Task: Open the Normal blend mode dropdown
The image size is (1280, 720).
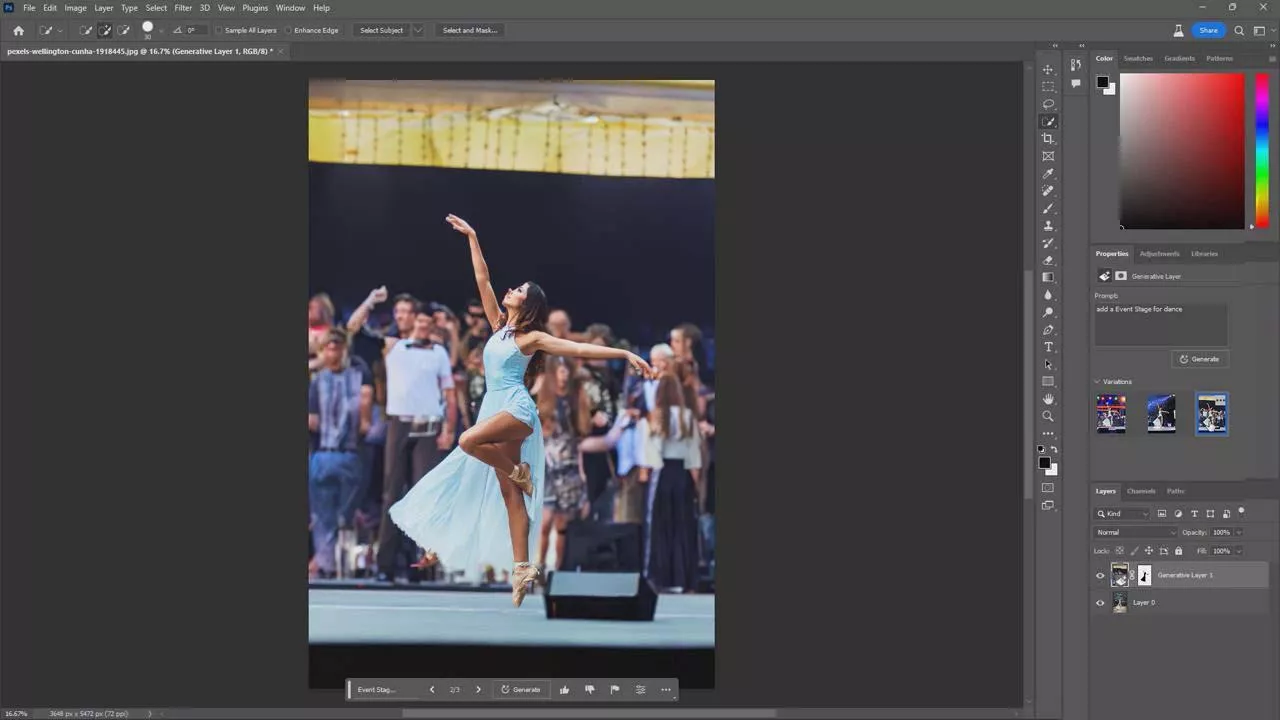Action: coord(1135,532)
